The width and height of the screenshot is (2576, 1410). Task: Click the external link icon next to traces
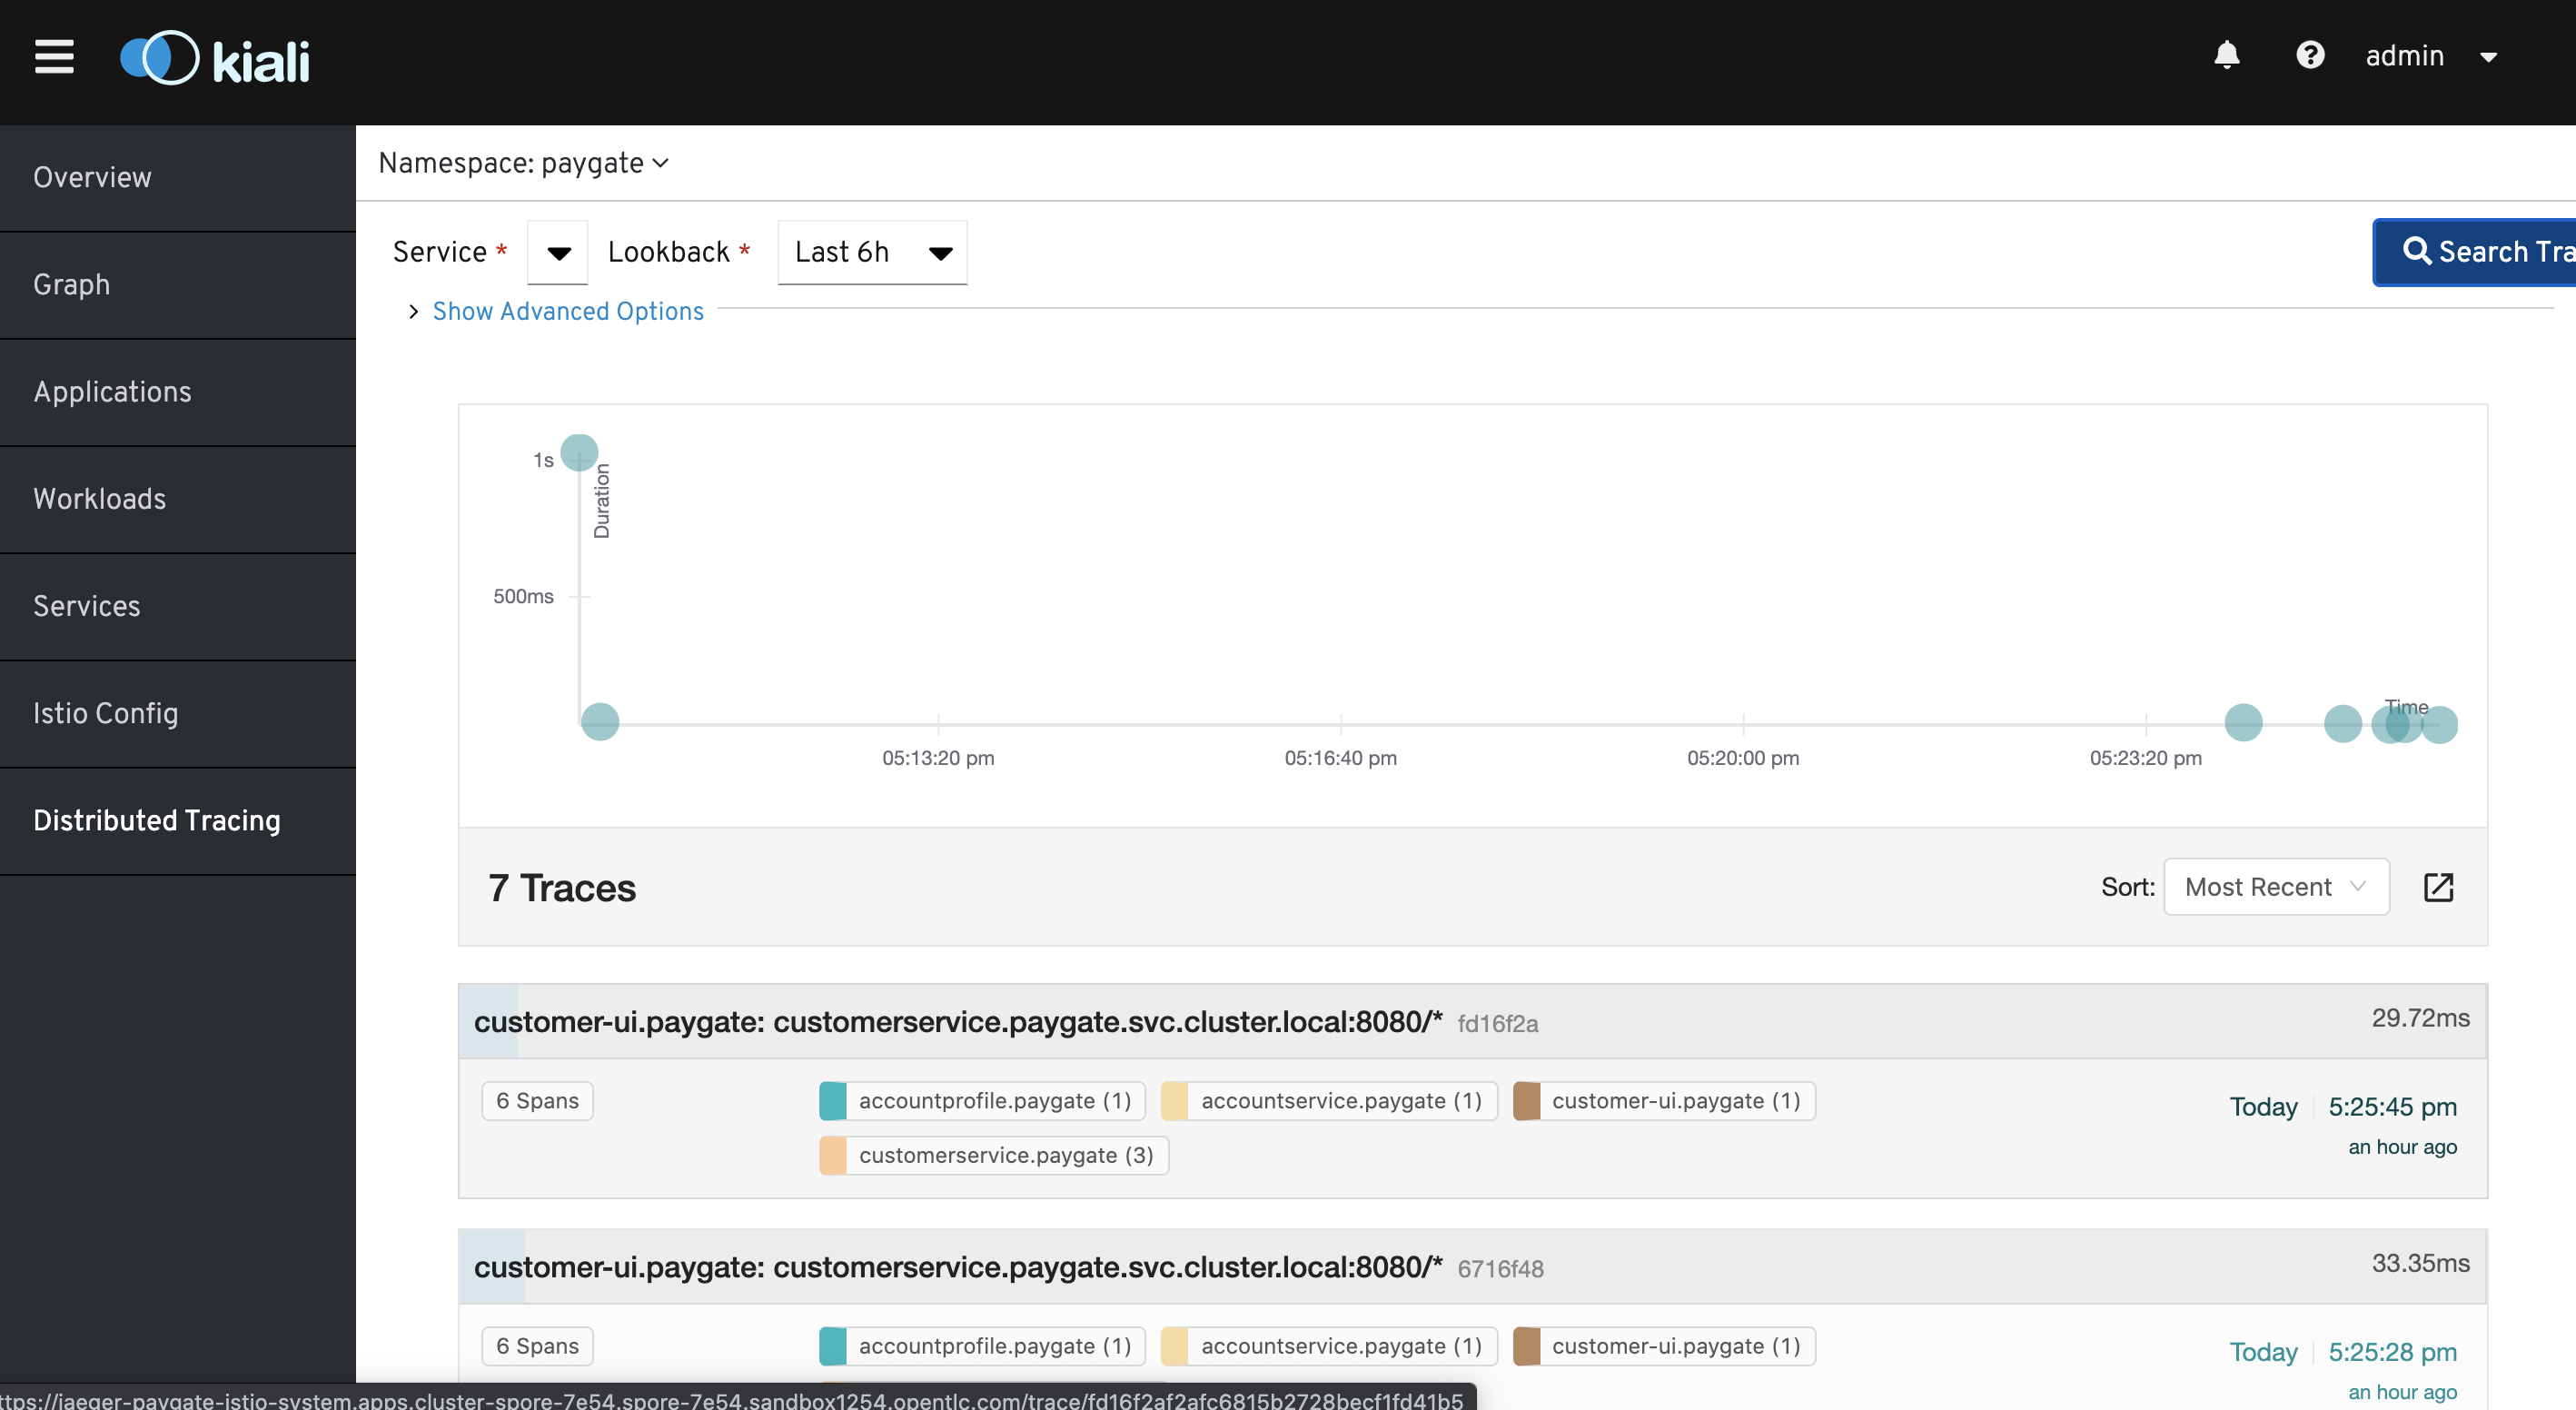pos(2437,886)
